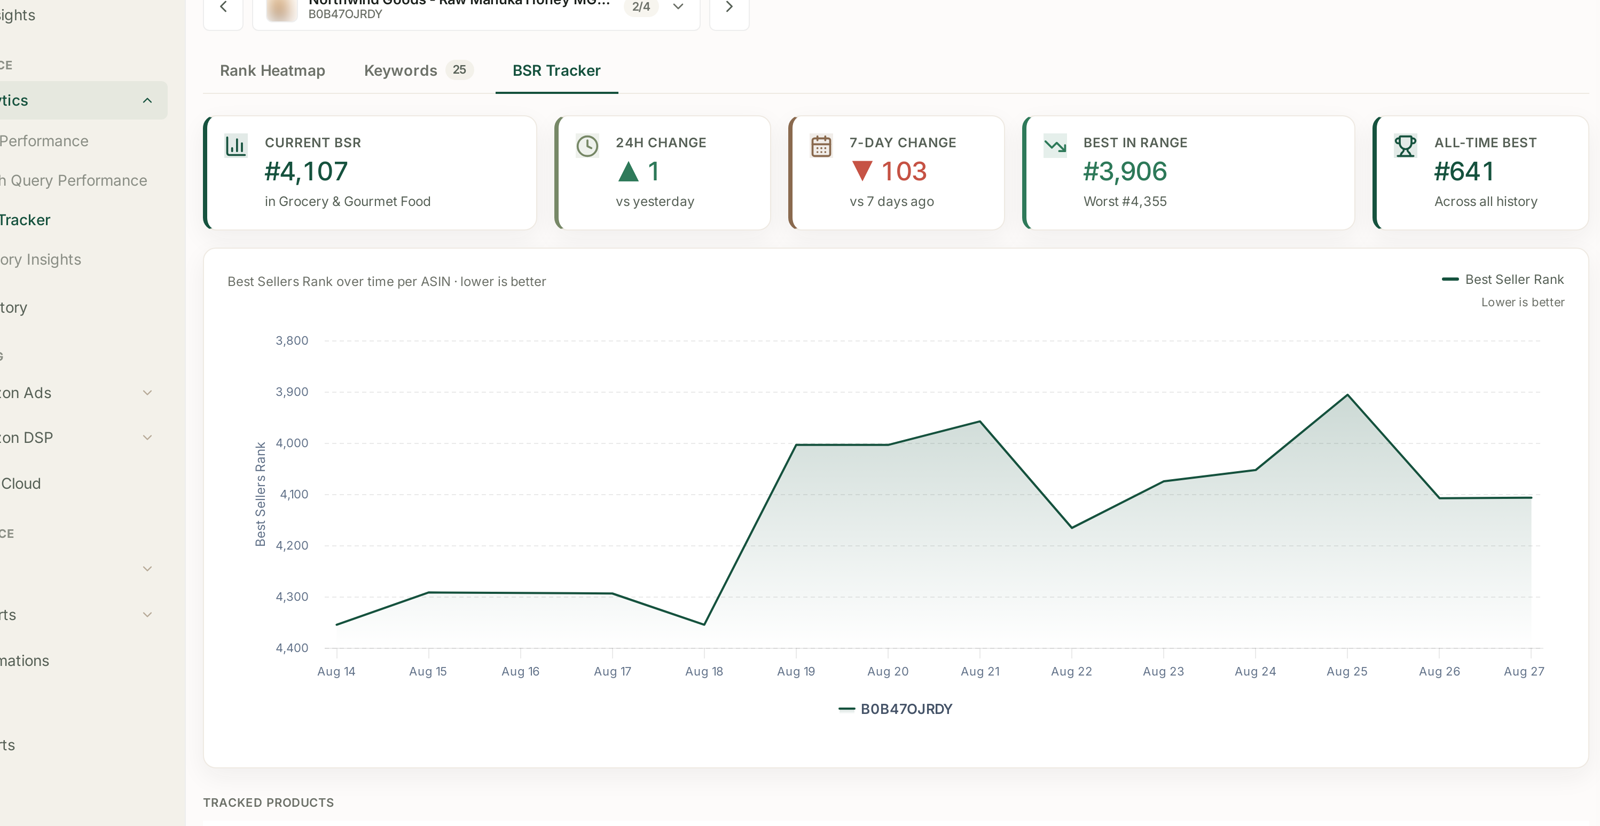Click the 2/4 counter badge in product selector
The image size is (1600, 826).
[x=641, y=7]
